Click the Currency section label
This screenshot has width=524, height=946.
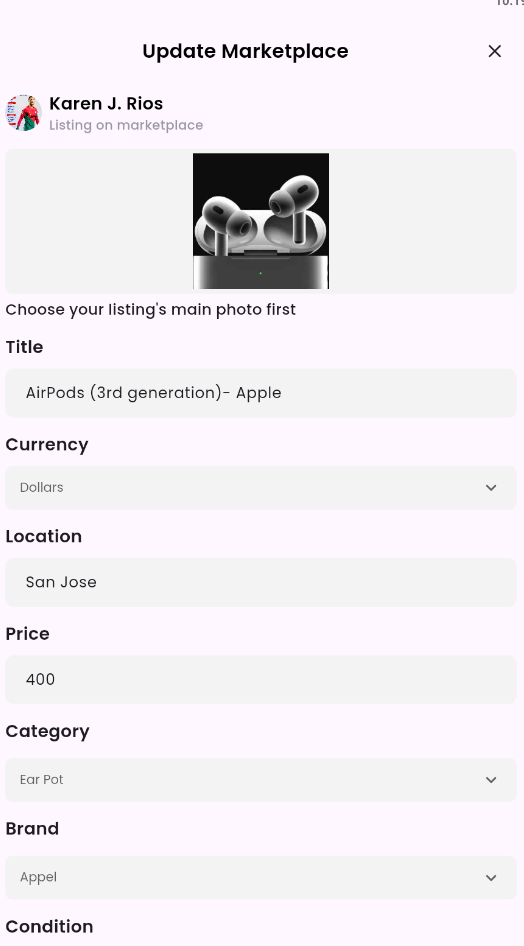[47, 445]
